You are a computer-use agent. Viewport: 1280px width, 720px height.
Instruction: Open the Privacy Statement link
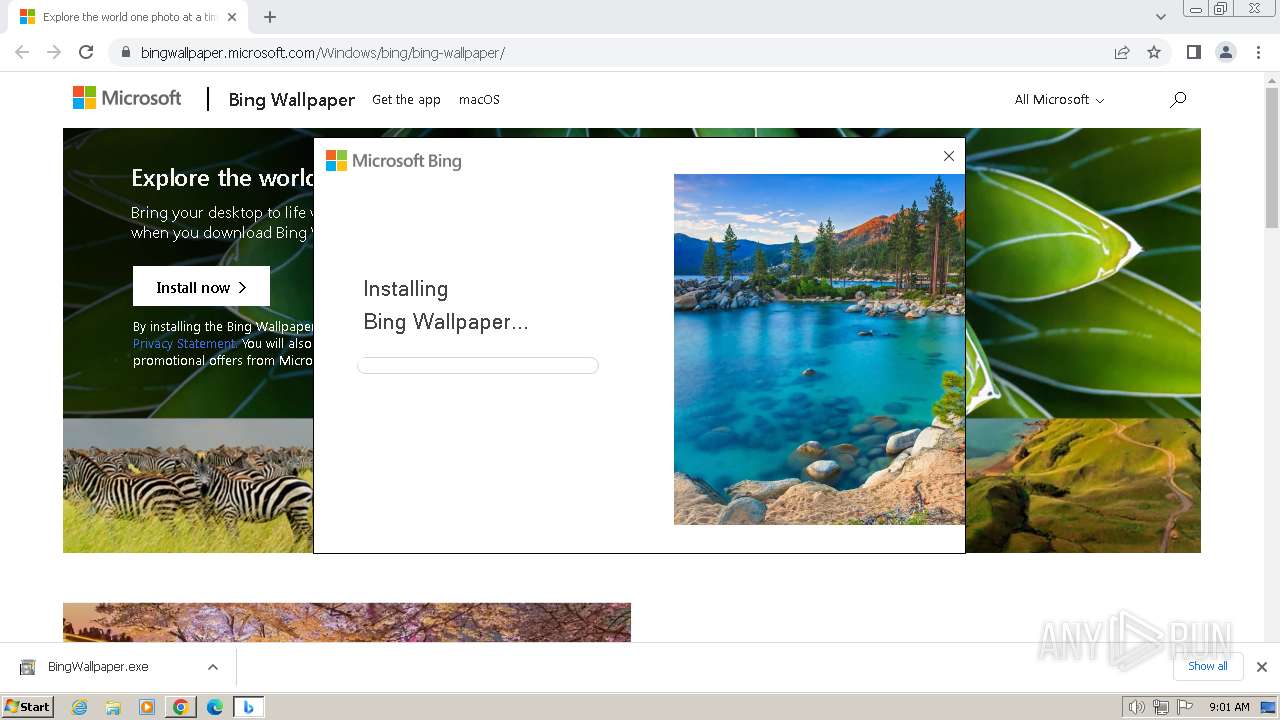tap(185, 343)
